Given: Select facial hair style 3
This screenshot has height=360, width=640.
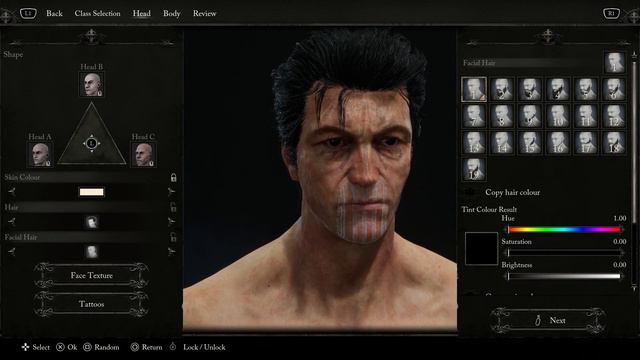Looking at the screenshot, I should pos(530,89).
